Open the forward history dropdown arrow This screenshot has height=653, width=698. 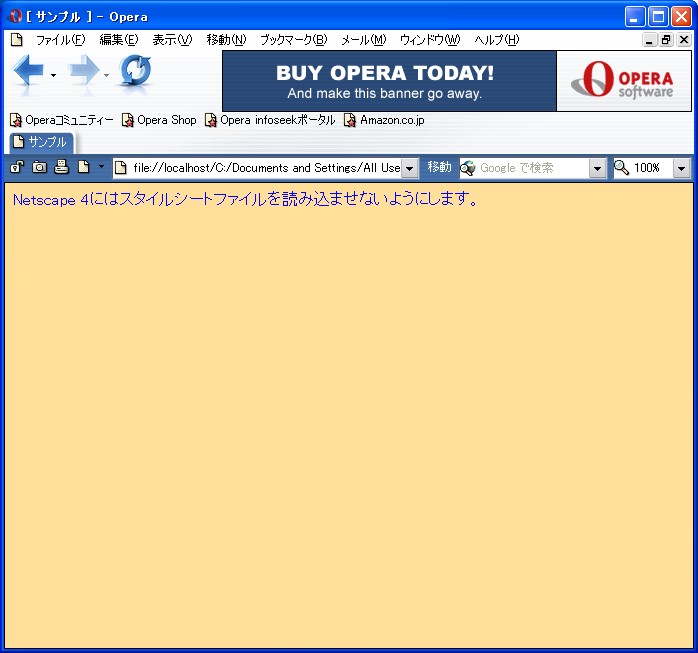106,75
